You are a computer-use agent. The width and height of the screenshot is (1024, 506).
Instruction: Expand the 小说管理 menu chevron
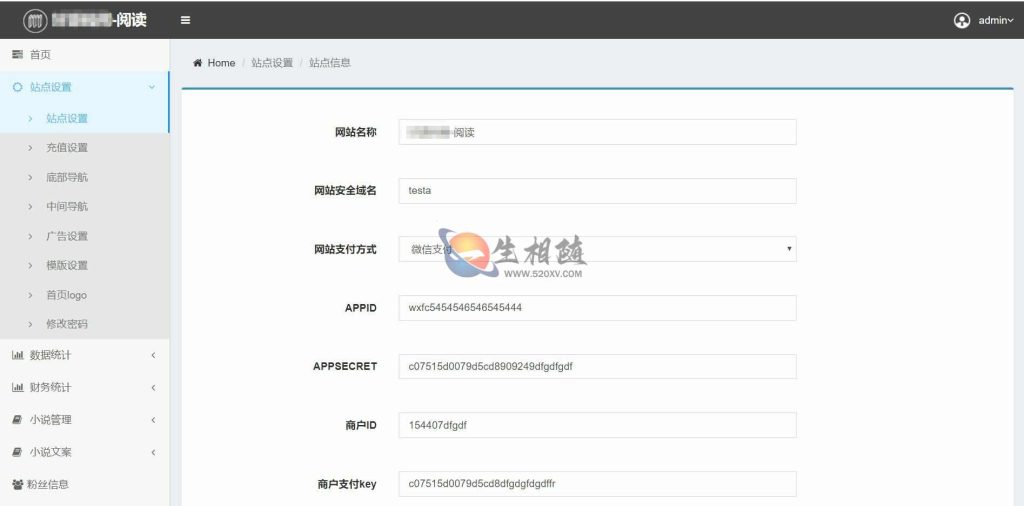(153, 420)
